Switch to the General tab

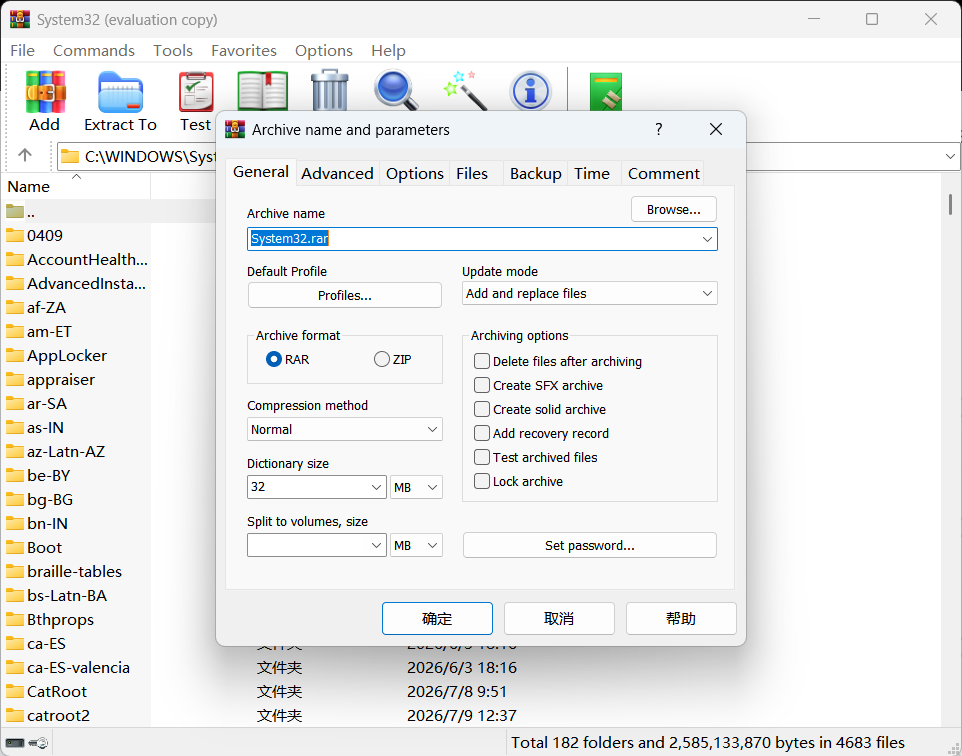(261, 172)
